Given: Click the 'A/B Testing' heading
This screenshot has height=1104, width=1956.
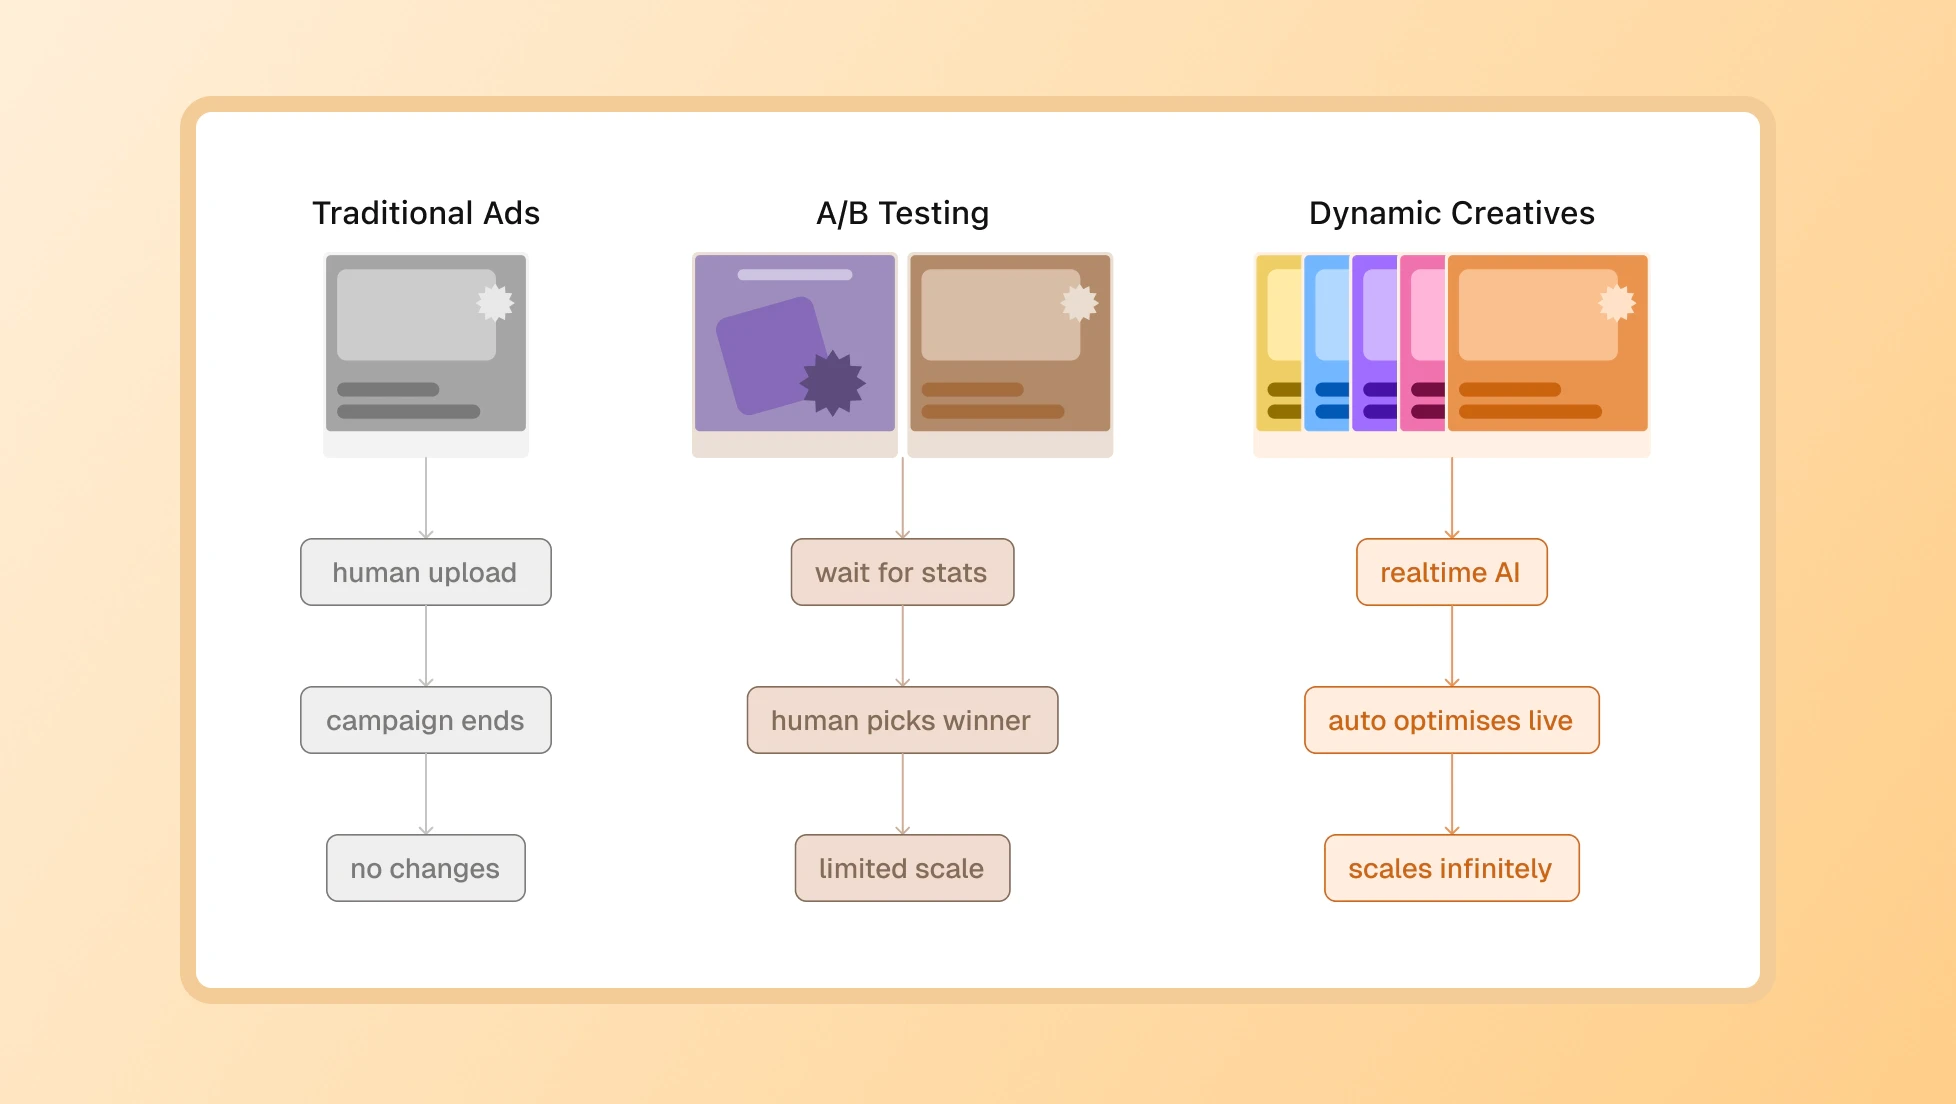Looking at the screenshot, I should tap(901, 213).
